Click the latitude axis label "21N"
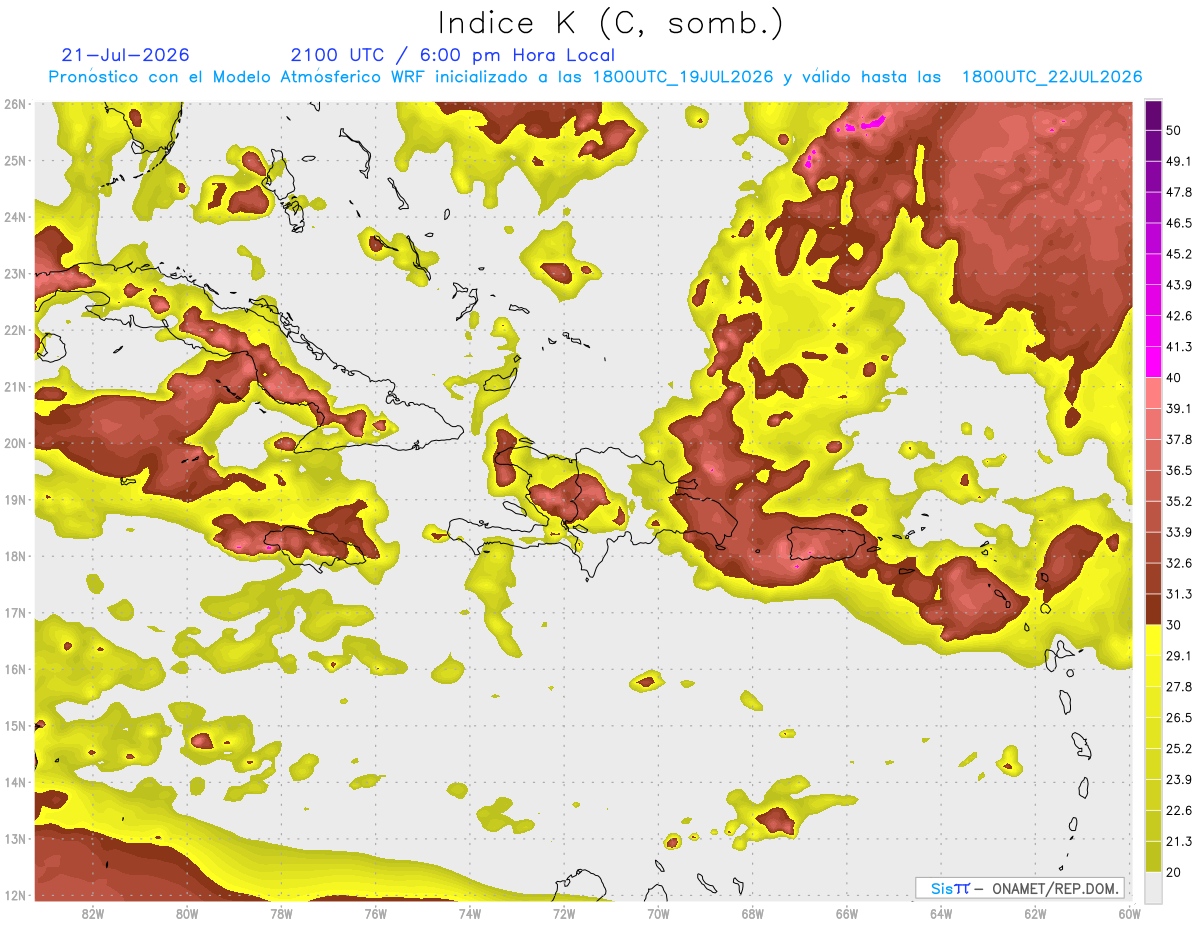Viewport: 1200px width, 927px height. [15, 386]
